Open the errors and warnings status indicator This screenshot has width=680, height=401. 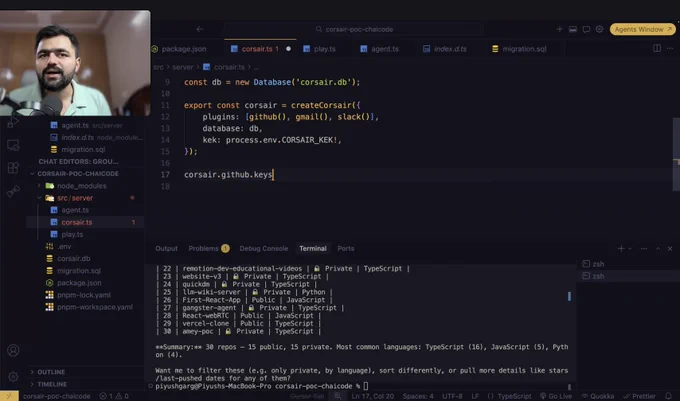pos(114,396)
